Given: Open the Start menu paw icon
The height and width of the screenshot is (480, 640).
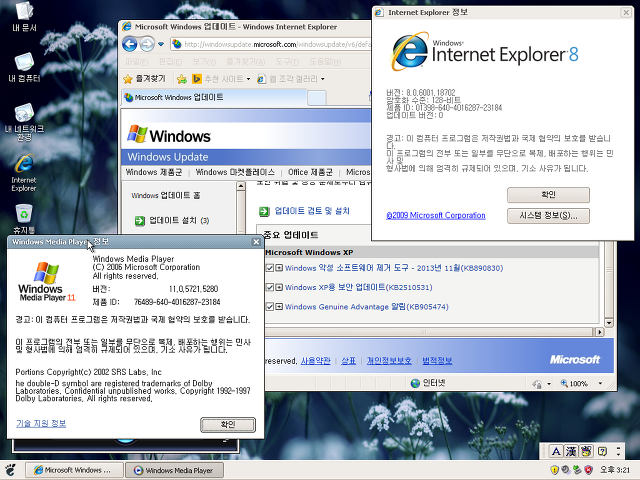Looking at the screenshot, I should (x=11, y=470).
